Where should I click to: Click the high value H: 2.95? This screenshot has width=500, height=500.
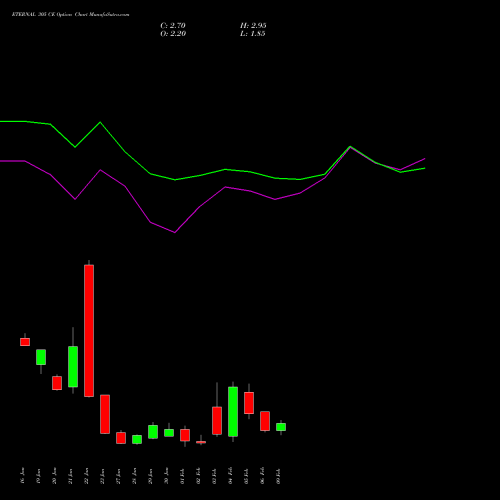(x=253, y=26)
